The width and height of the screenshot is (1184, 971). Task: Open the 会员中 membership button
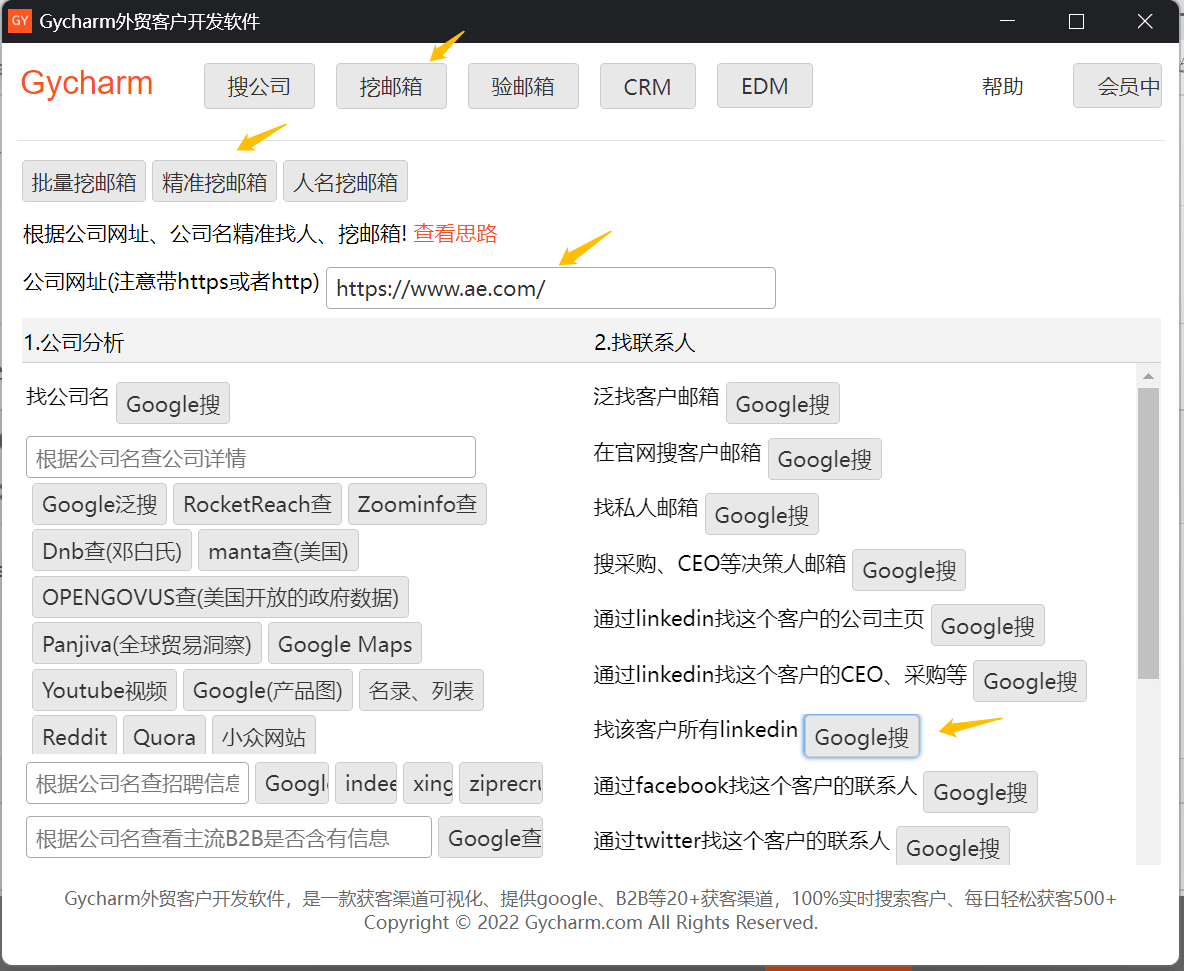pos(1118,86)
